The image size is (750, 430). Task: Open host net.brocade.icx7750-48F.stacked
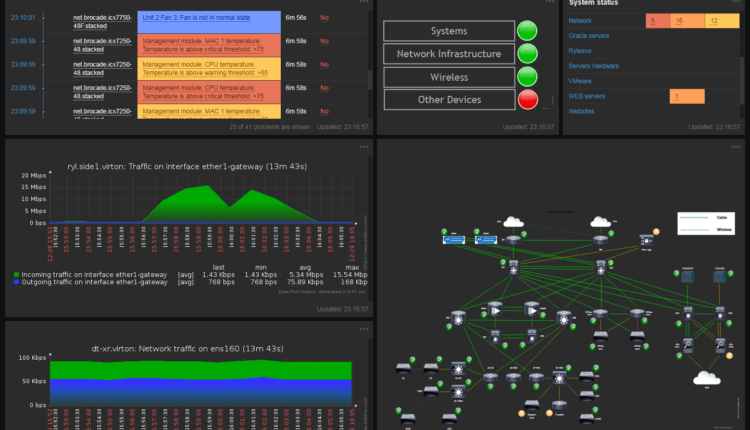tap(102, 22)
